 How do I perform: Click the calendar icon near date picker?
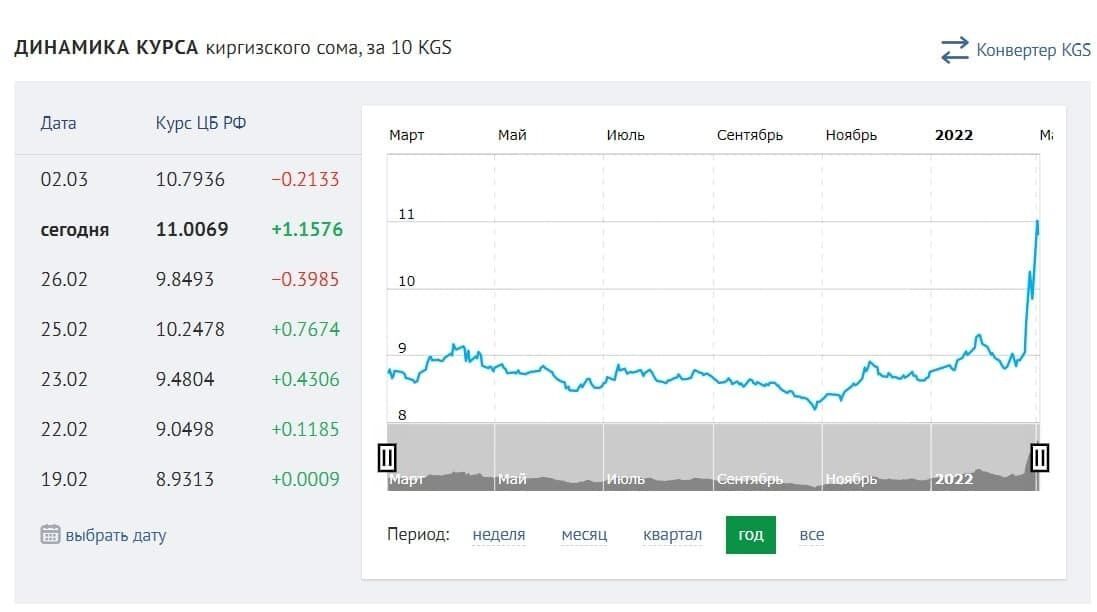pyautogui.click(x=50, y=534)
